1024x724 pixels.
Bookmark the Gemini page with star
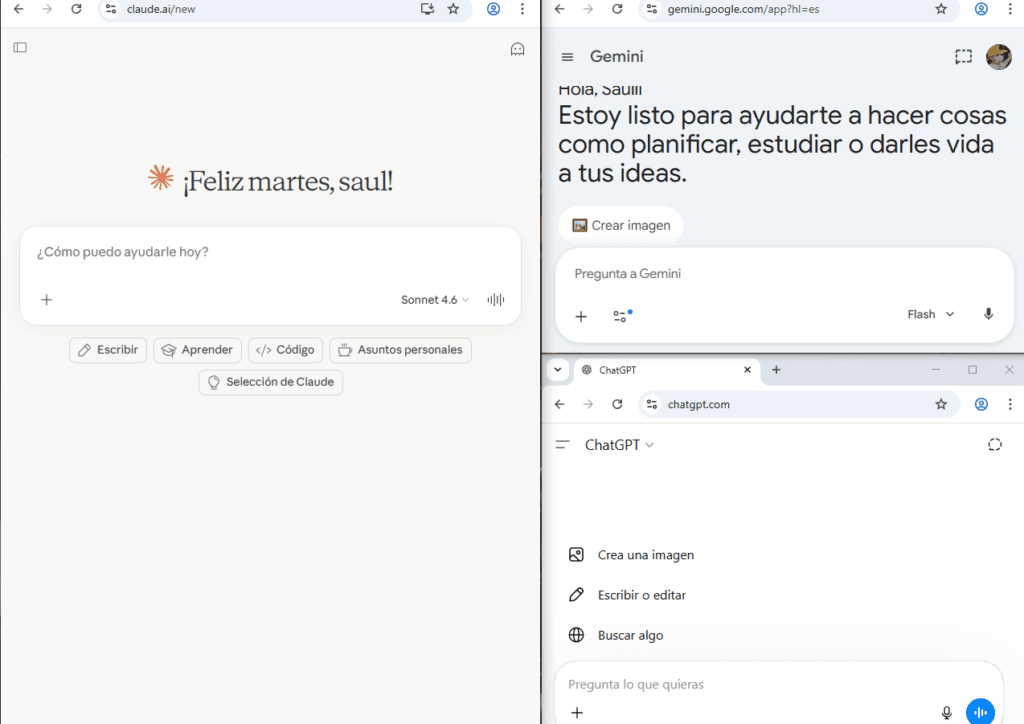click(941, 9)
